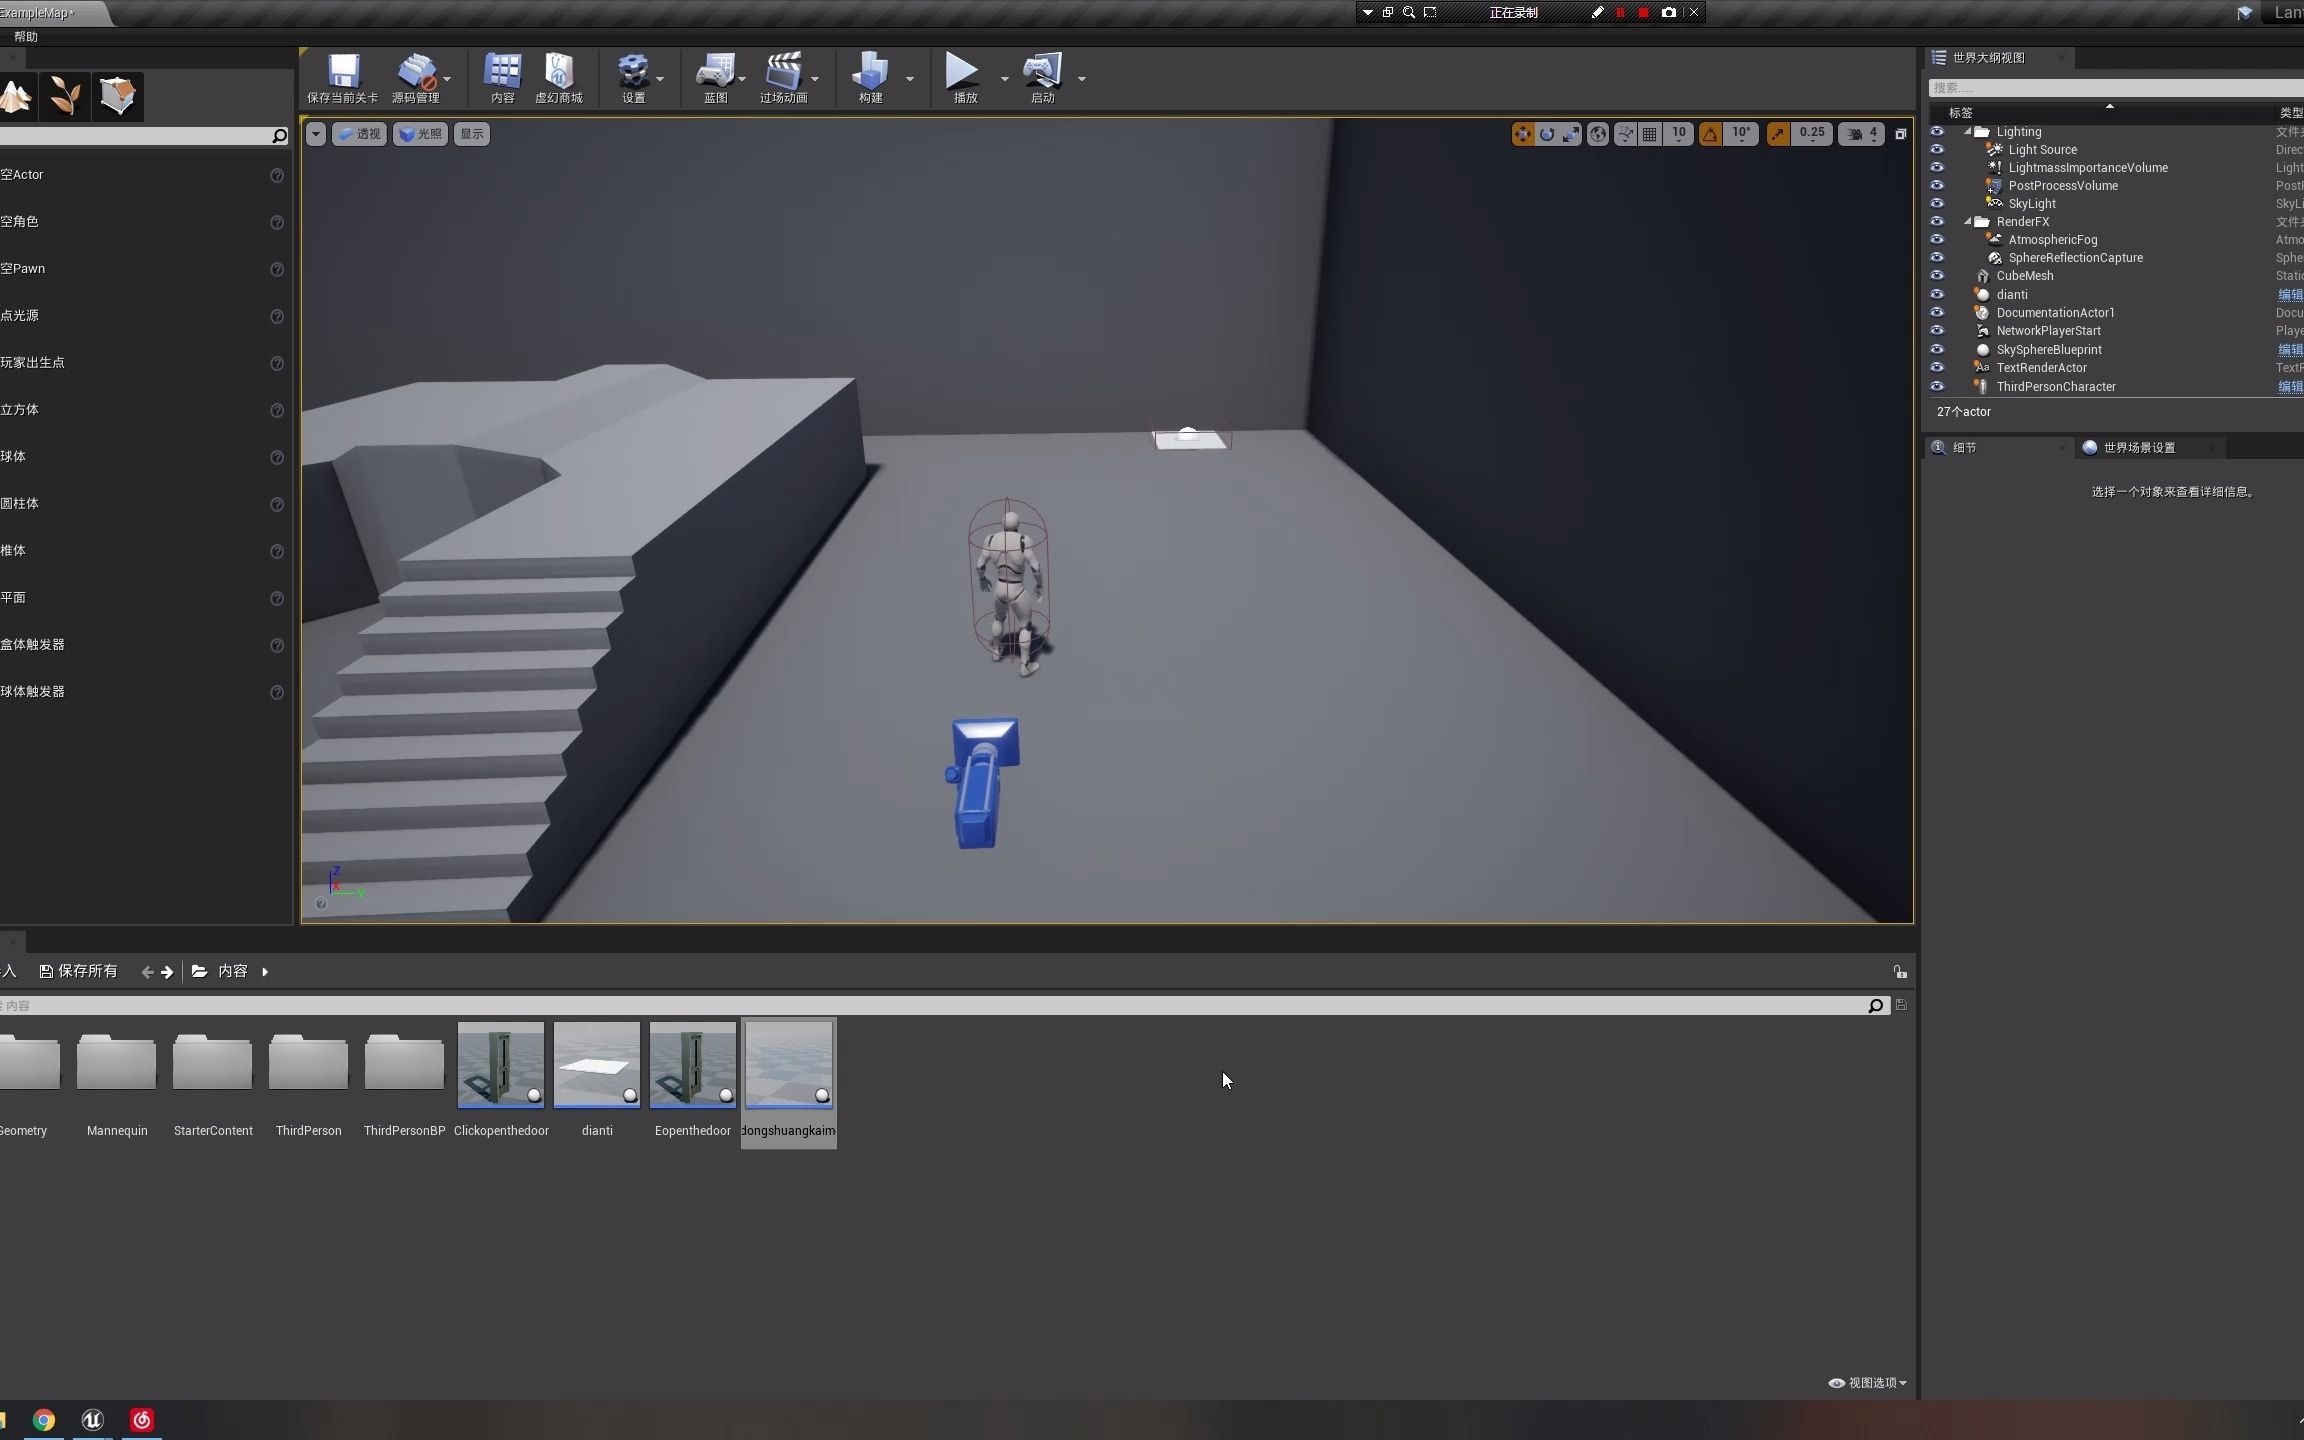2304x1440 pixels.
Task: Open the 帮助 (Help) menu
Action: 26,36
